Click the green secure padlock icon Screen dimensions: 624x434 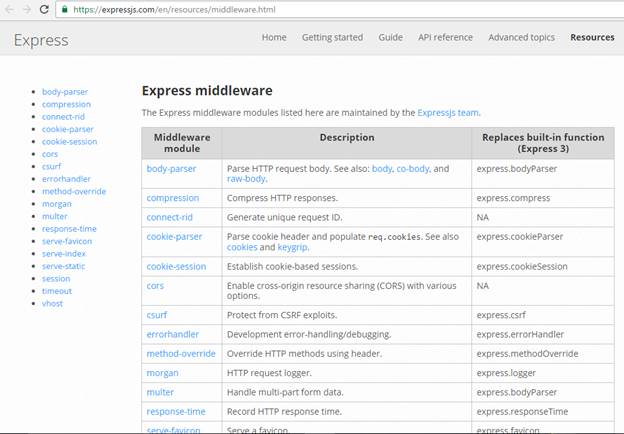coord(64,9)
